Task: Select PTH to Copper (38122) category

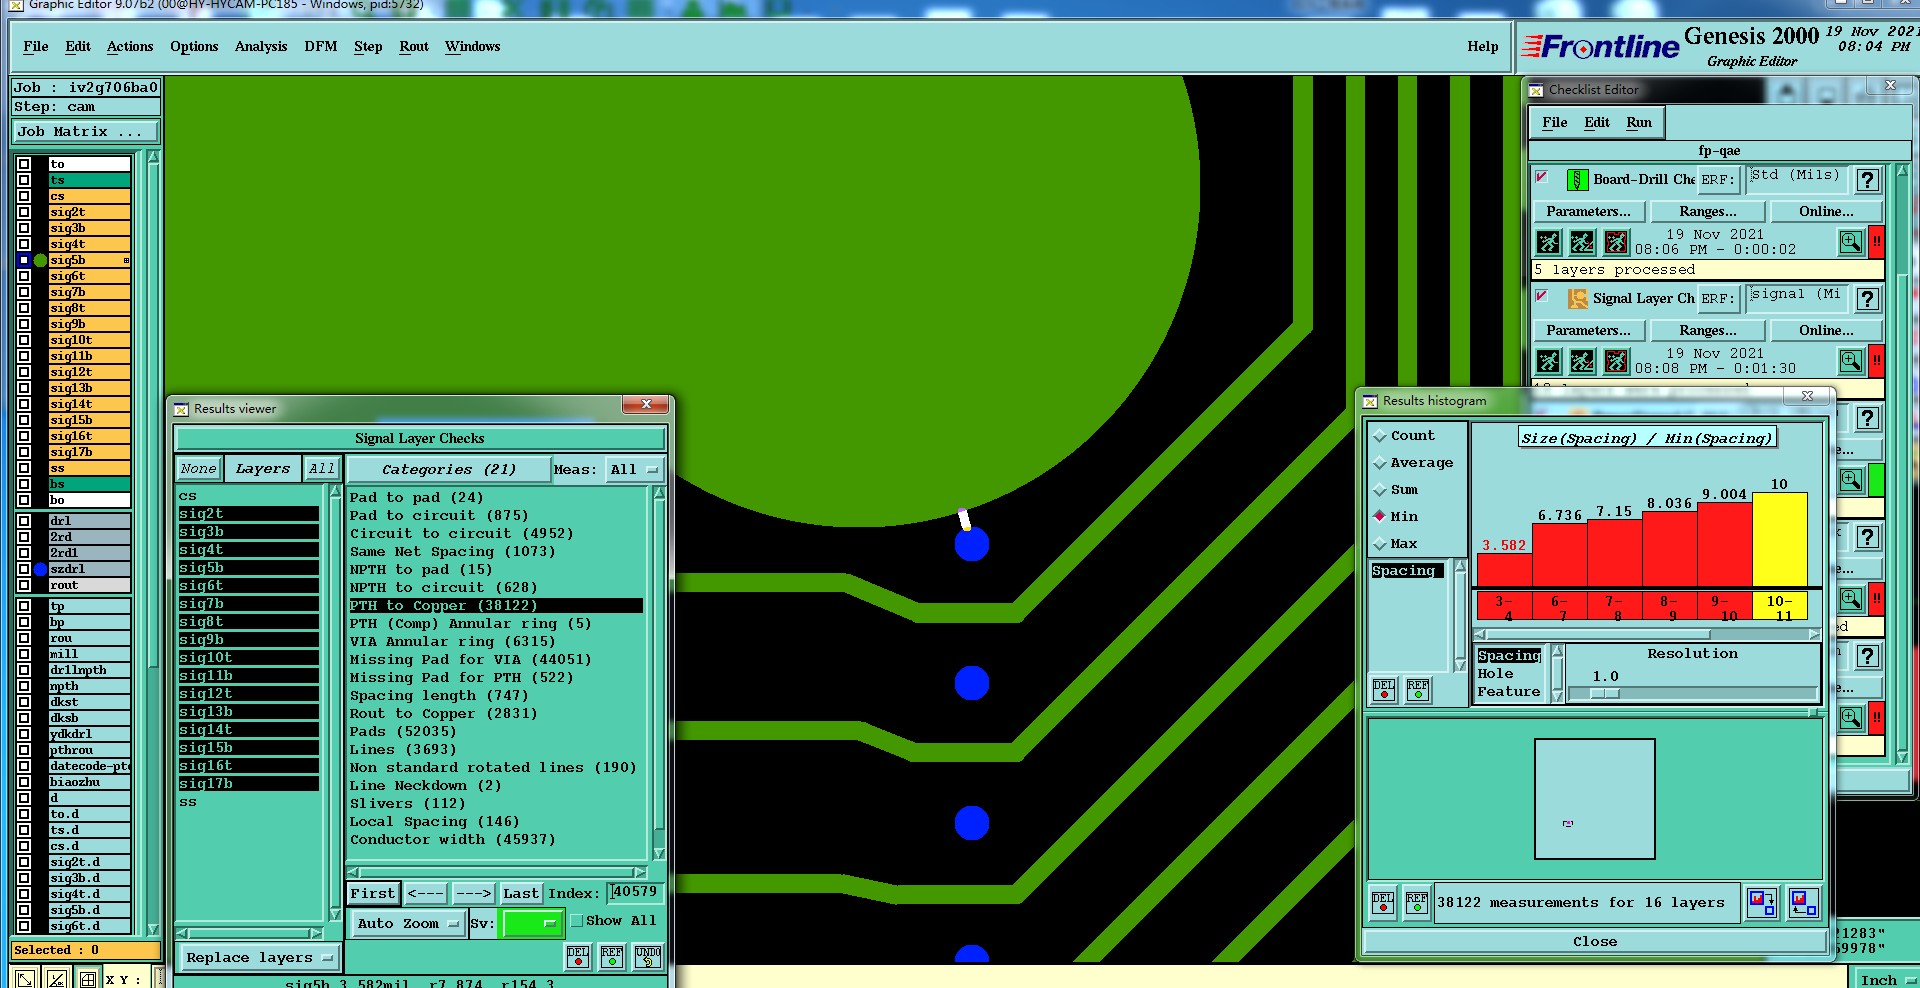Action: point(495,606)
